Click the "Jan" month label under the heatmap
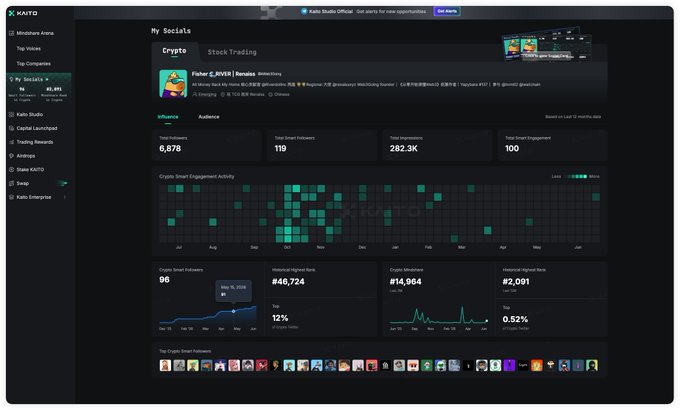 (x=395, y=247)
